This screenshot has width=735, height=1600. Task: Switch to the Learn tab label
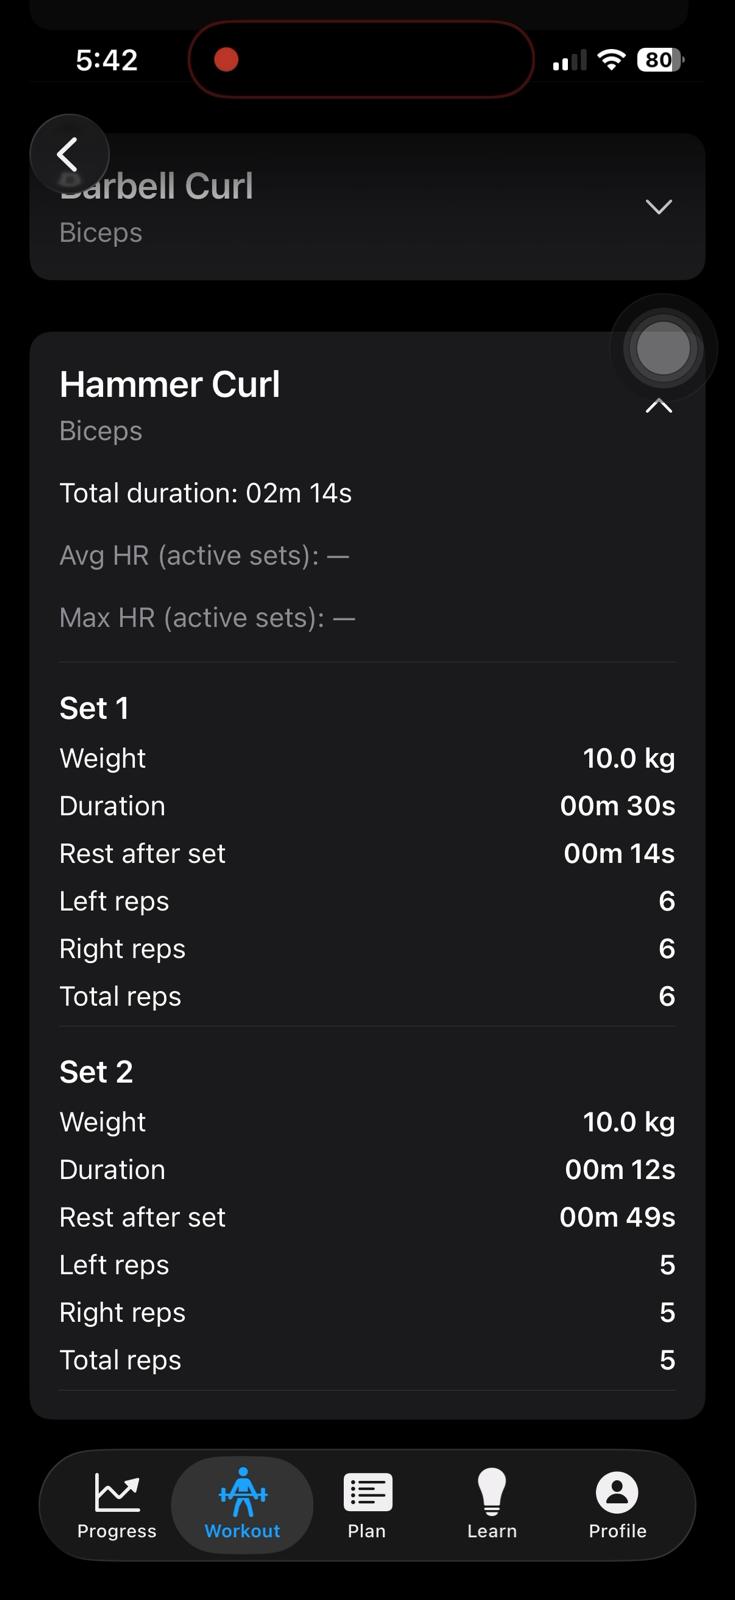492,1531
